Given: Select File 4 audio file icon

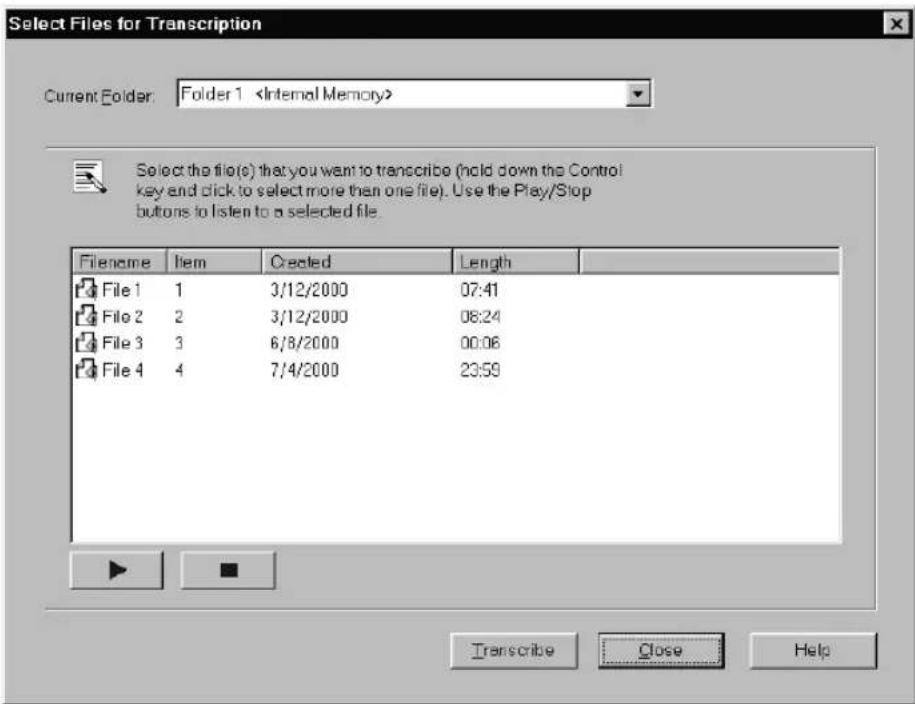Looking at the screenshot, I should [86, 370].
